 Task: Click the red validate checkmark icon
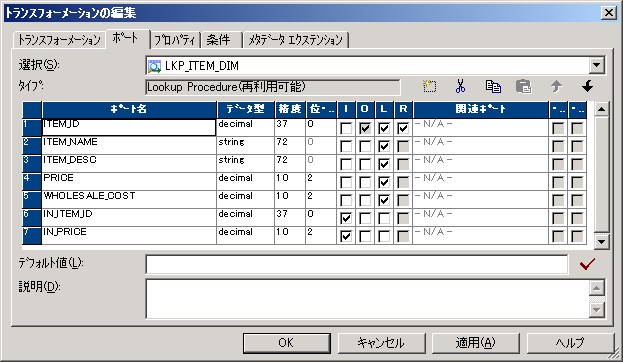point(587,264)
